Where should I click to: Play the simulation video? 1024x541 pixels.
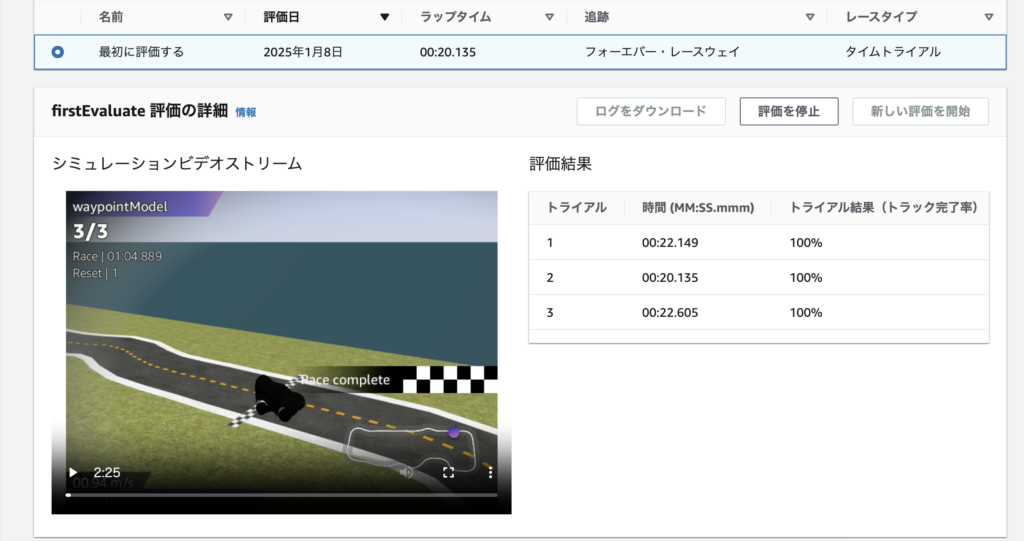click(73, 472)
